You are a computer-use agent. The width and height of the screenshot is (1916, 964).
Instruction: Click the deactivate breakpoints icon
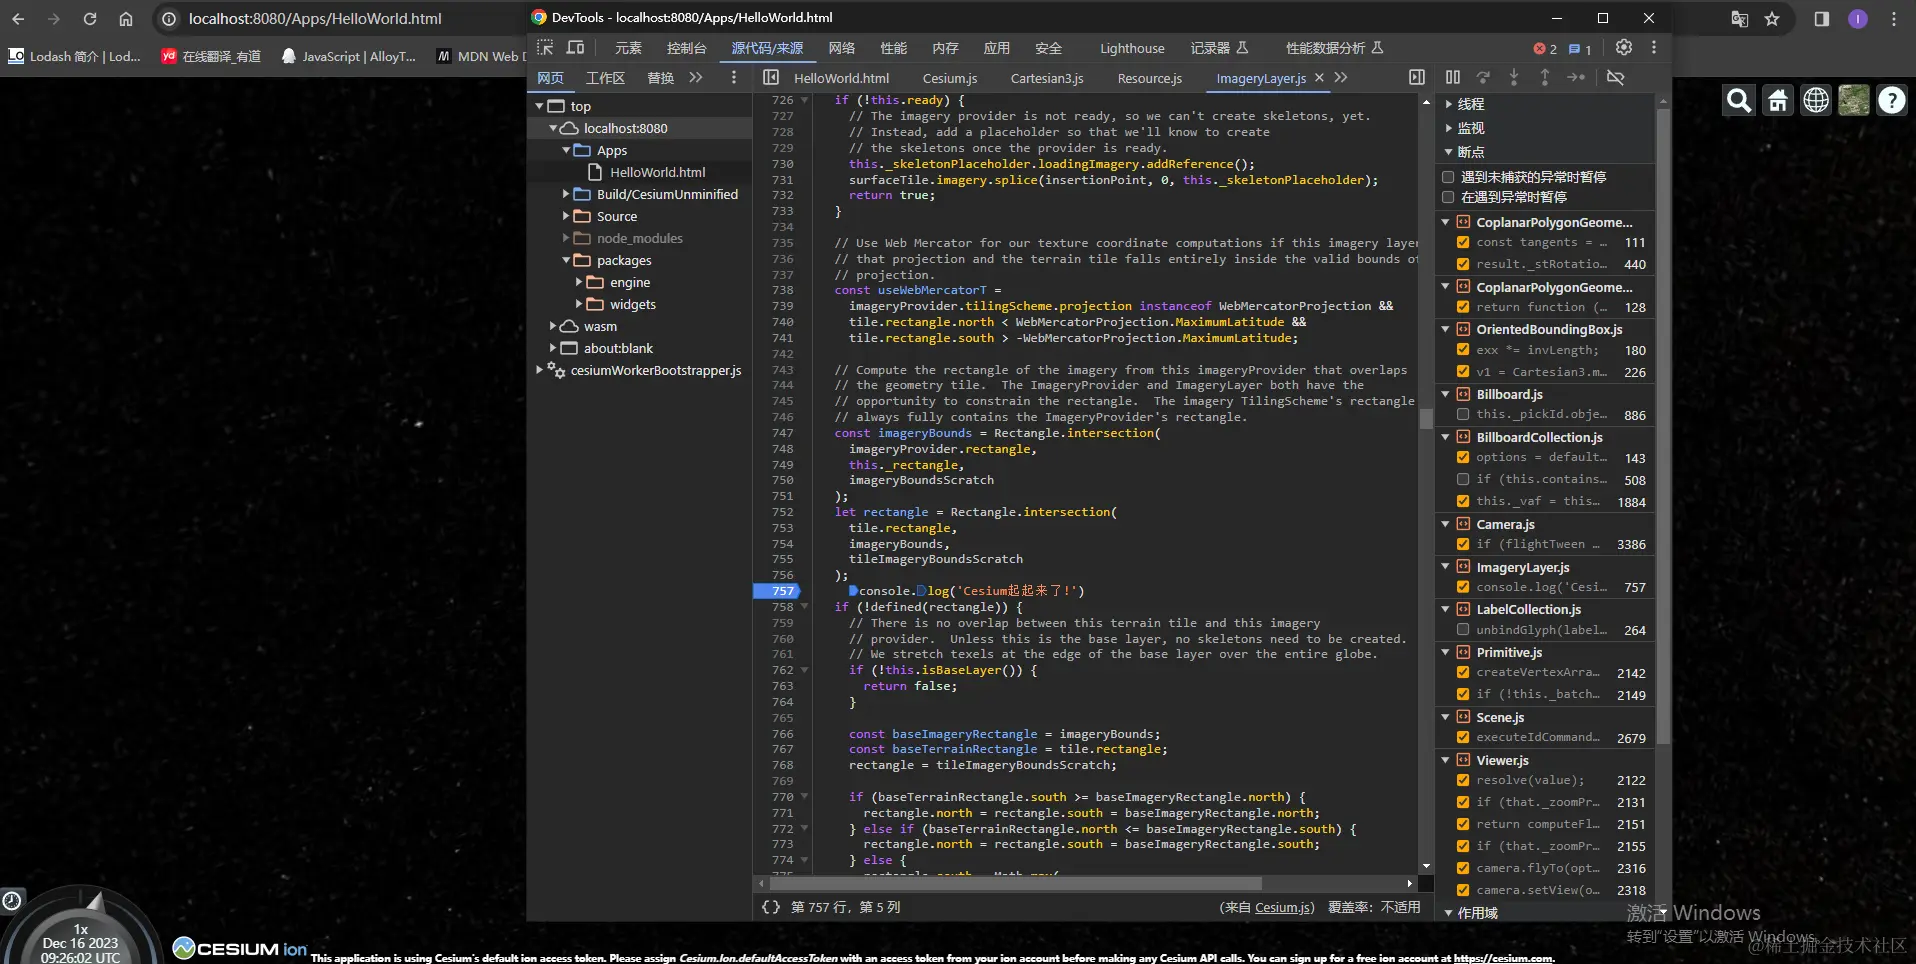(x=1615, y=78)
